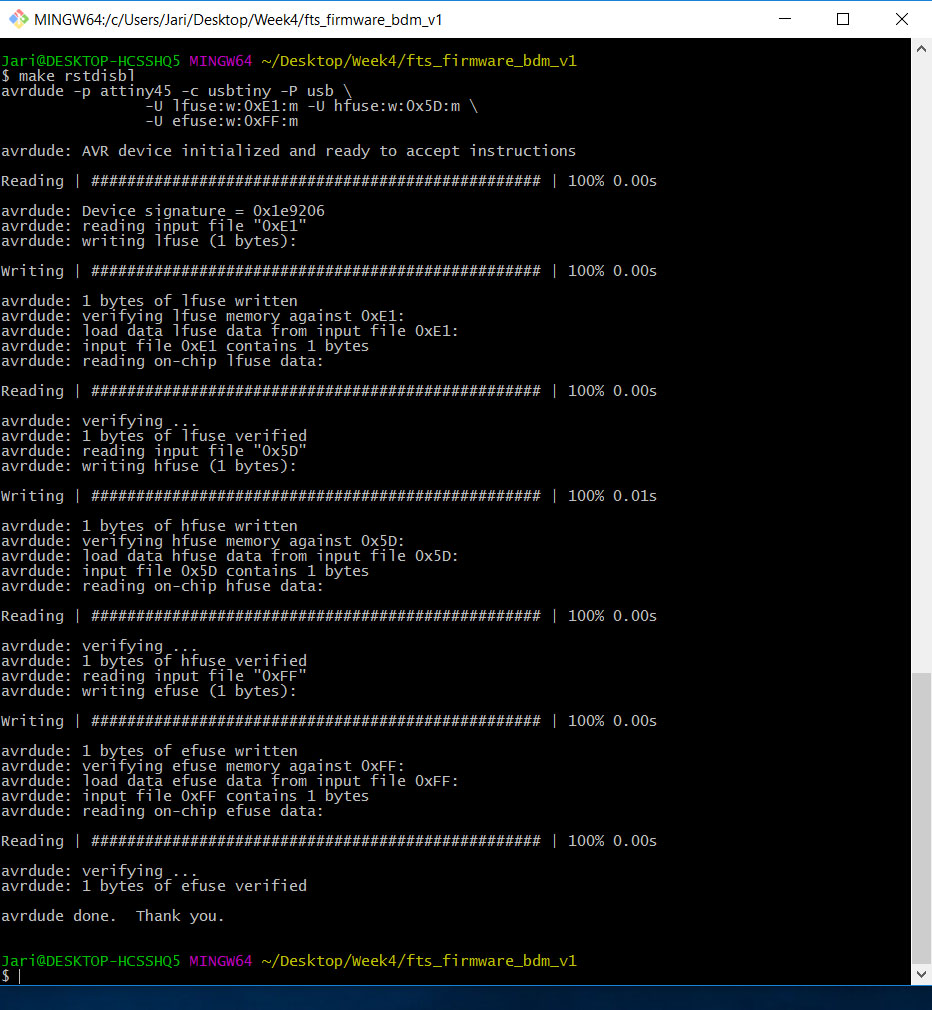Image resolution: width=932 pixels, height=1010 pixels.
Task: Click the "reading input file "0xFF"" line
Action: tap(154, 676)
